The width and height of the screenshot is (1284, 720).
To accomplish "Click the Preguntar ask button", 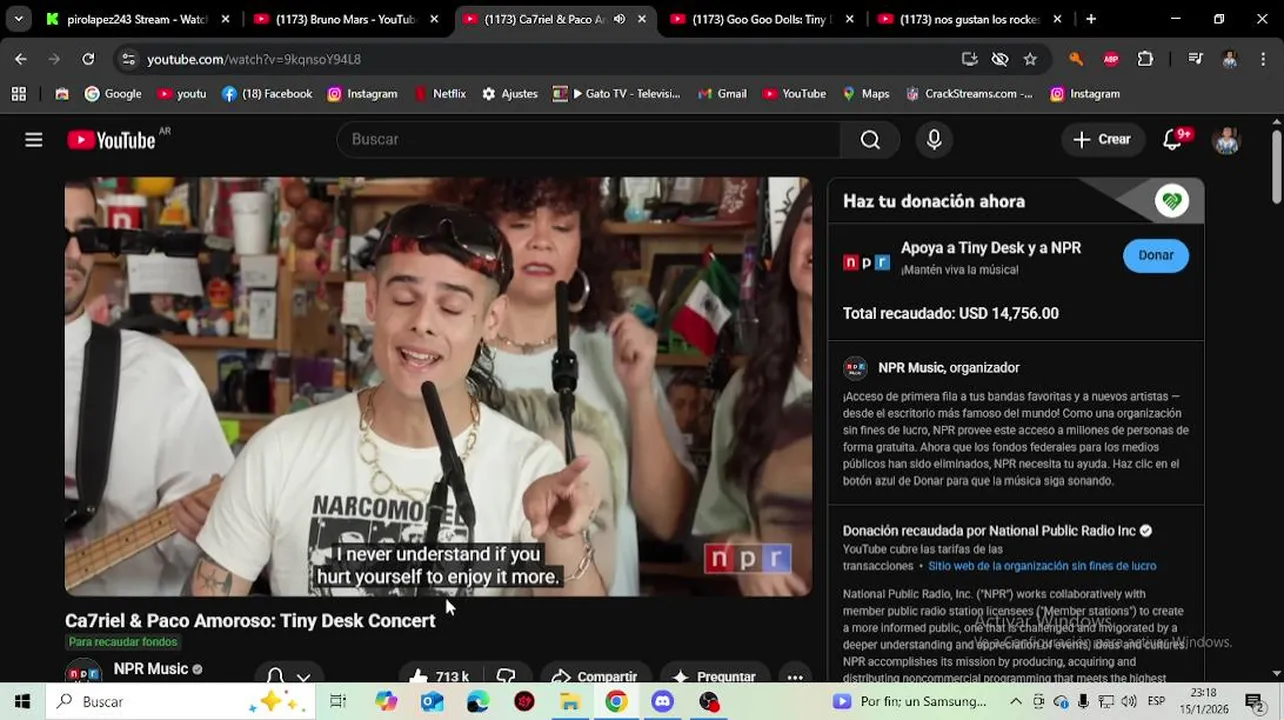I will click(714, 677).
